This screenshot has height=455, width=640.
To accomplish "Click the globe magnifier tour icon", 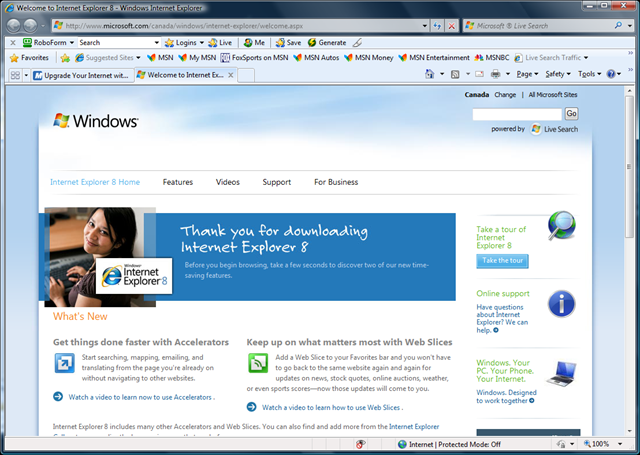I will pyautogui.click(x=562, y=225).
